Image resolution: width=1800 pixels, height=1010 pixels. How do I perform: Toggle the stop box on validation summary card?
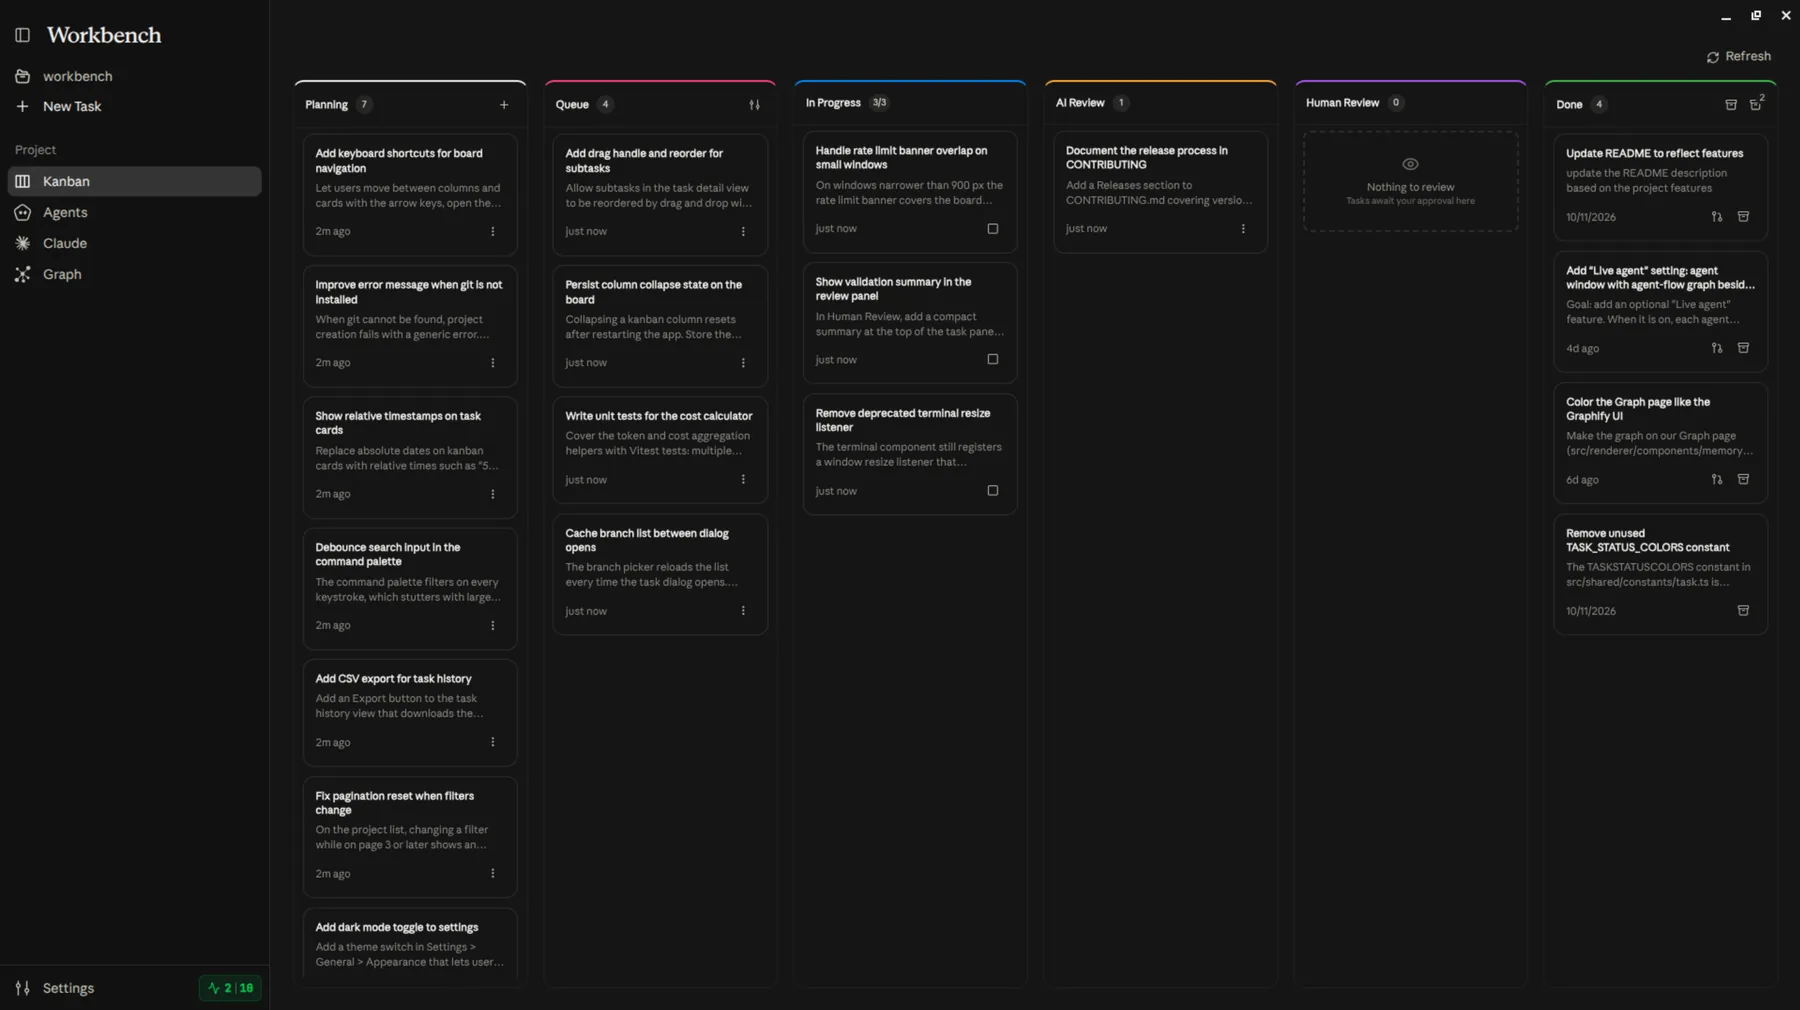coord(993,360)
